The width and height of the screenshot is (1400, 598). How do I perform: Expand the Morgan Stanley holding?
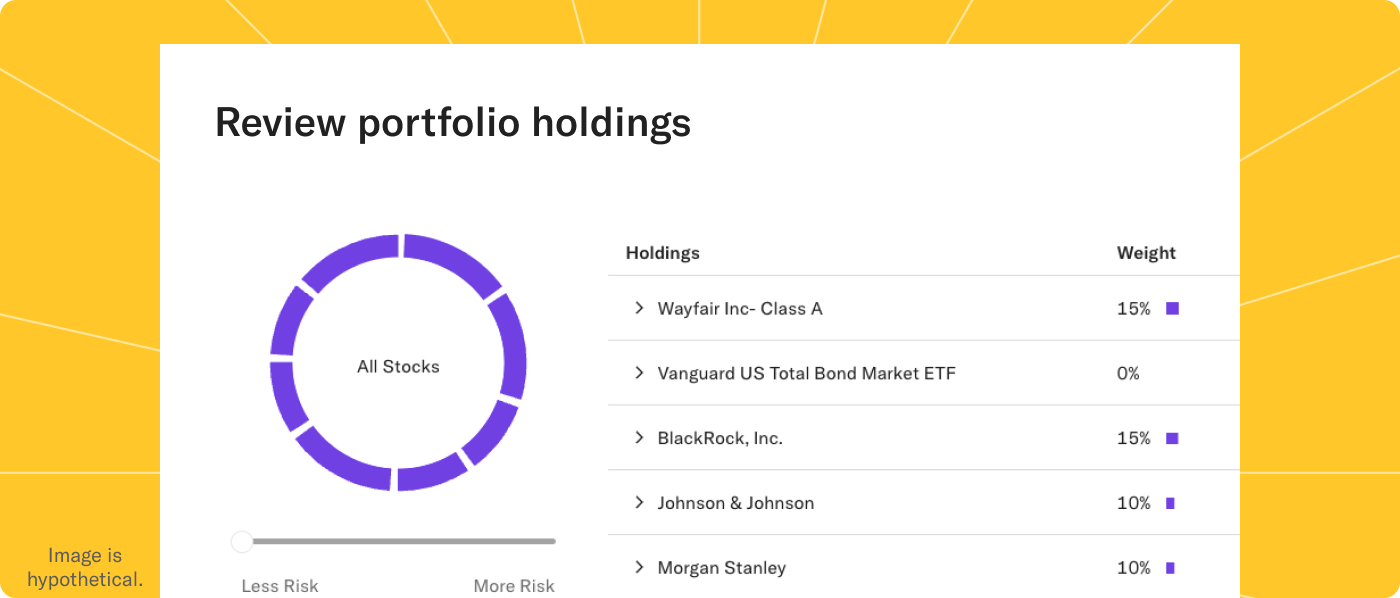640,567
